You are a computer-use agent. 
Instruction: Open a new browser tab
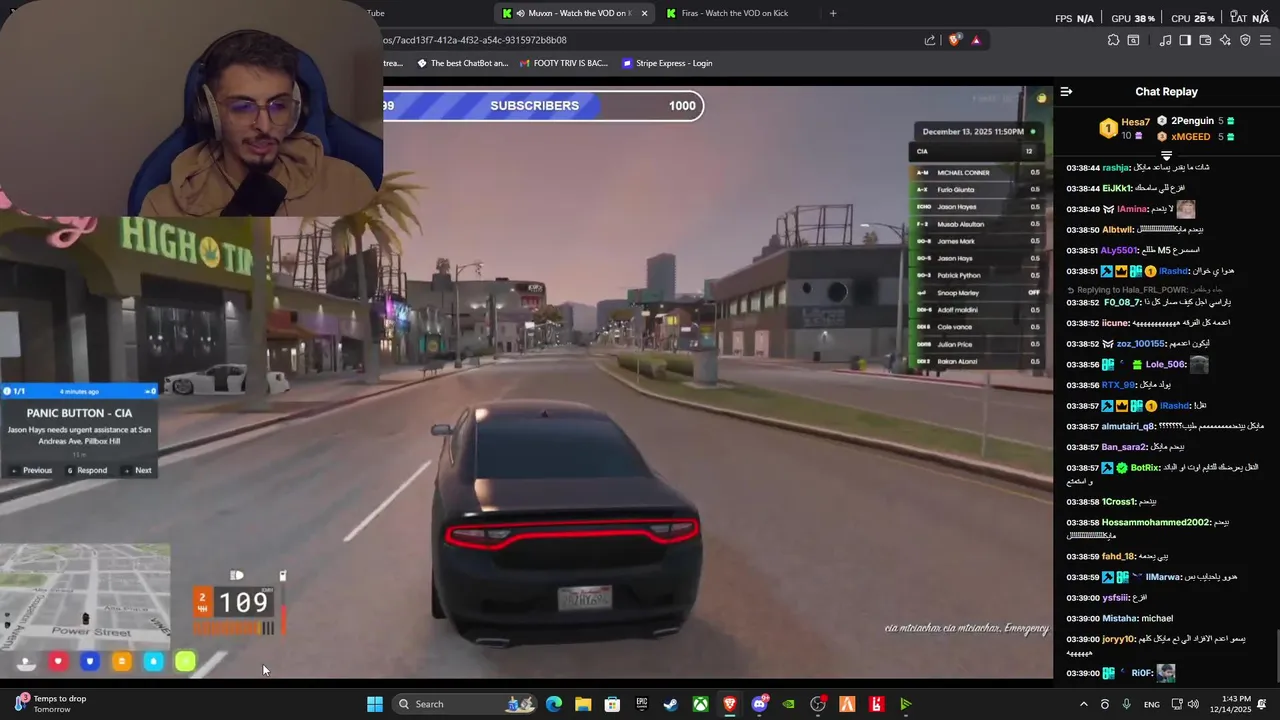pos(833,13)
